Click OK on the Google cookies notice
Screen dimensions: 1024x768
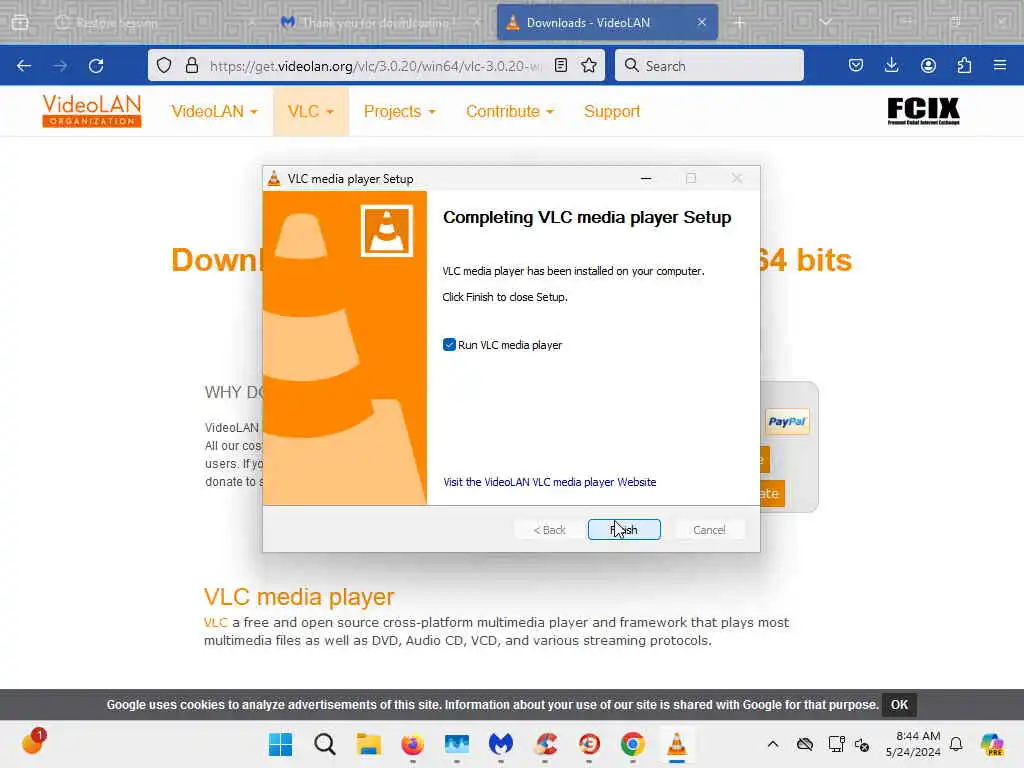(899, 705)
